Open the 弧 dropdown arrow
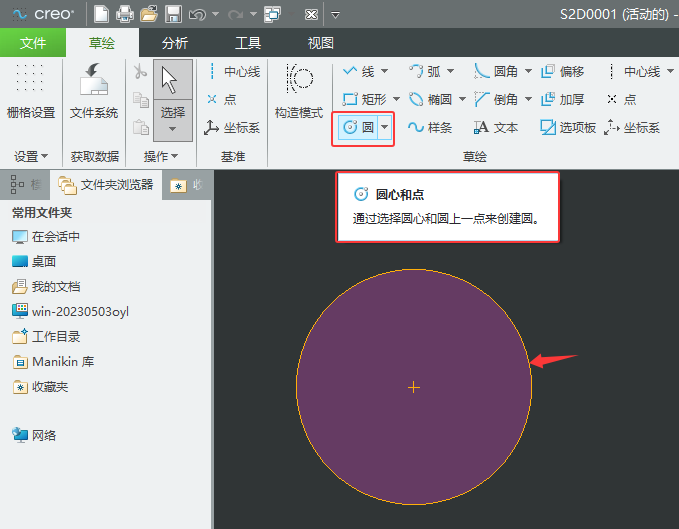The height and width of the screenshot is (529, 679). coord(450,71)
